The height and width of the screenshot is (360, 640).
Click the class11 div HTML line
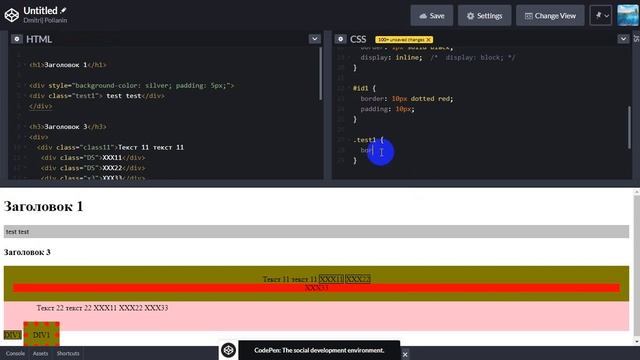[110, 147]
